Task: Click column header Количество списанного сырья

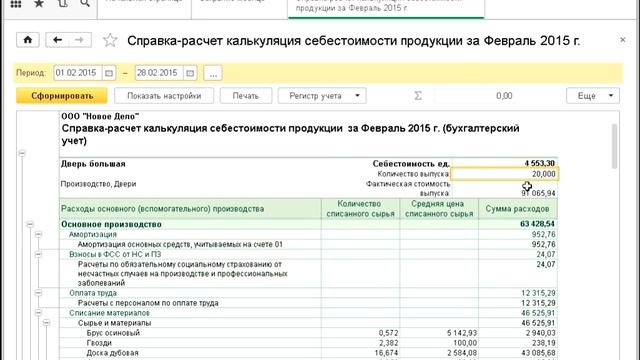Action: coord(360,209)
